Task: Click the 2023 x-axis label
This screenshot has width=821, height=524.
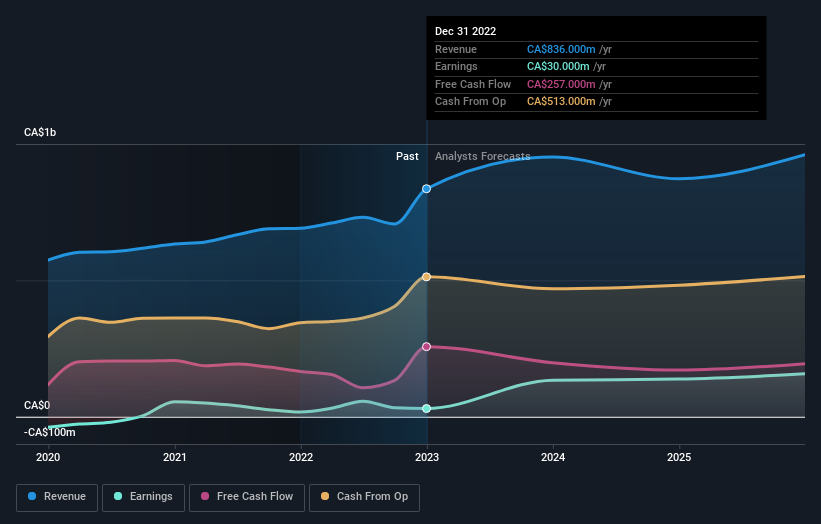Action: [427, 457]
